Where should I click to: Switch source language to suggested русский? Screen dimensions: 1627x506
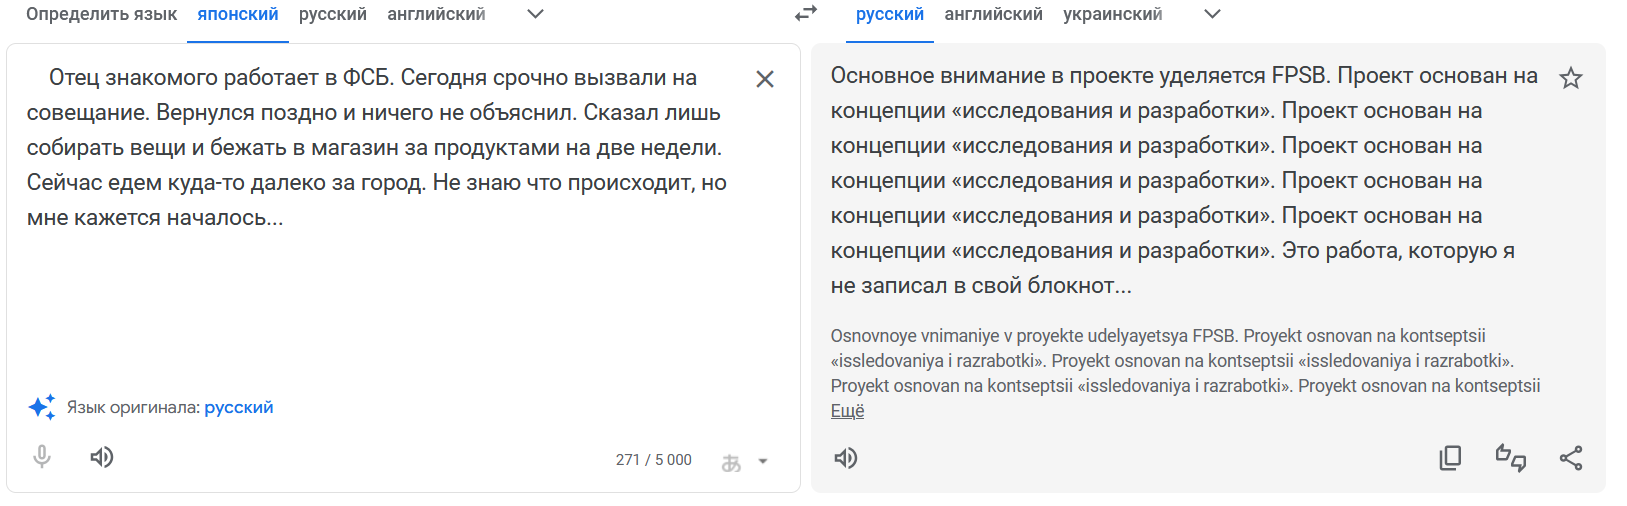(x=239, y=407)
